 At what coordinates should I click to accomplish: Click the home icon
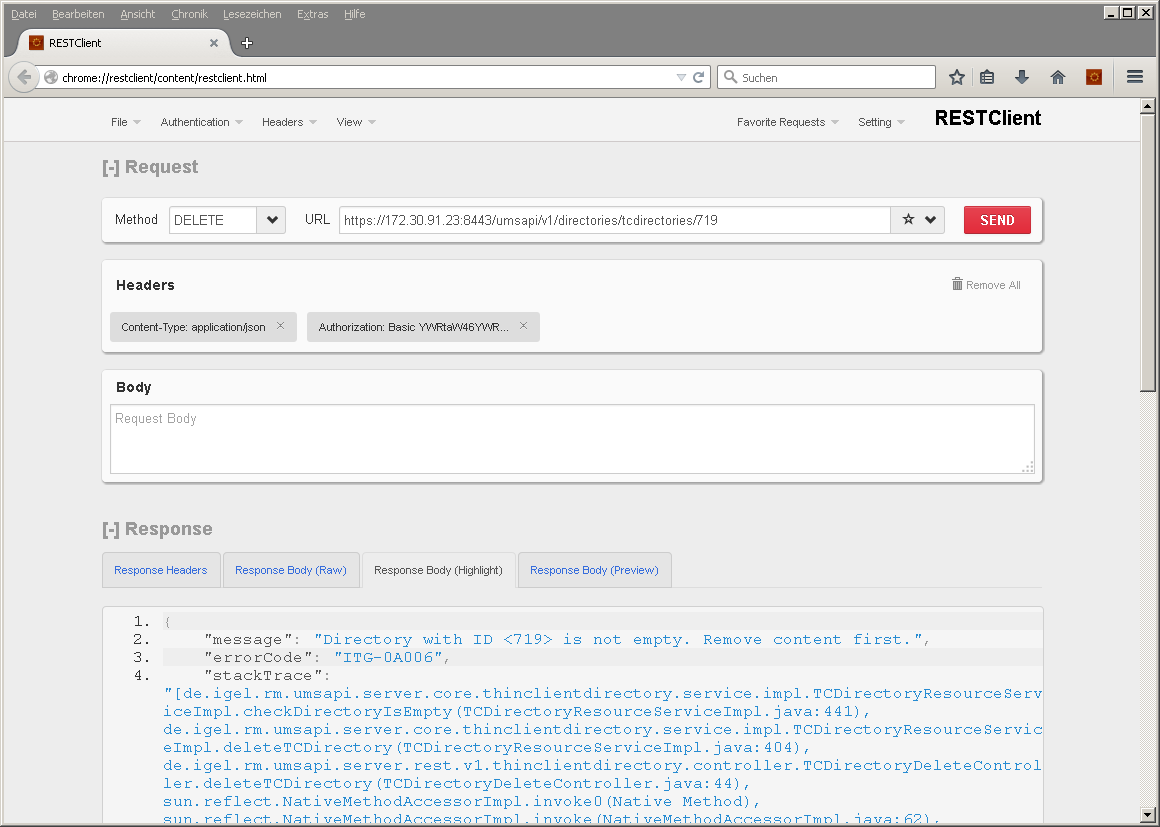point(1057,76)
